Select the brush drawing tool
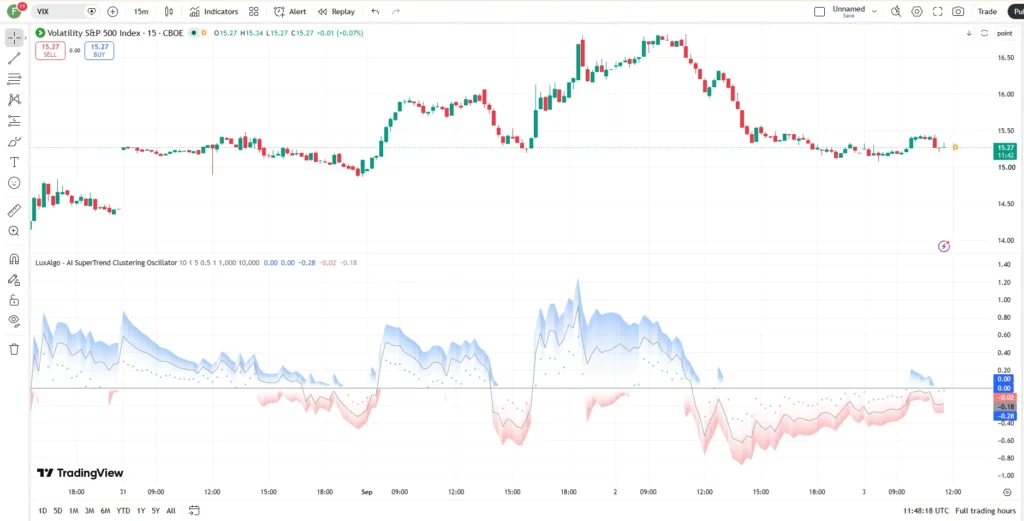The image size is (1024, 521). pyautogui.click(x=14, y=142)
